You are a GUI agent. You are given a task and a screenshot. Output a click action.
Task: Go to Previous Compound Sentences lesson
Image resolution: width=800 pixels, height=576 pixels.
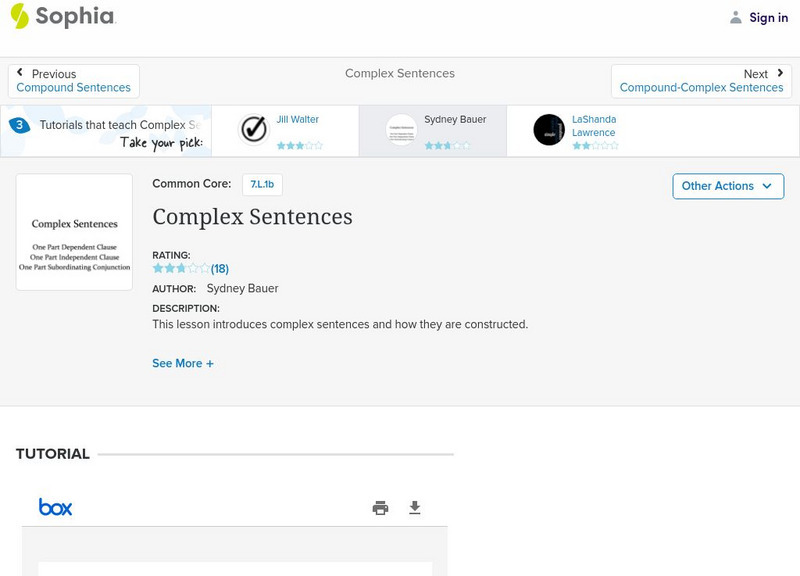[x=74, y=81]
